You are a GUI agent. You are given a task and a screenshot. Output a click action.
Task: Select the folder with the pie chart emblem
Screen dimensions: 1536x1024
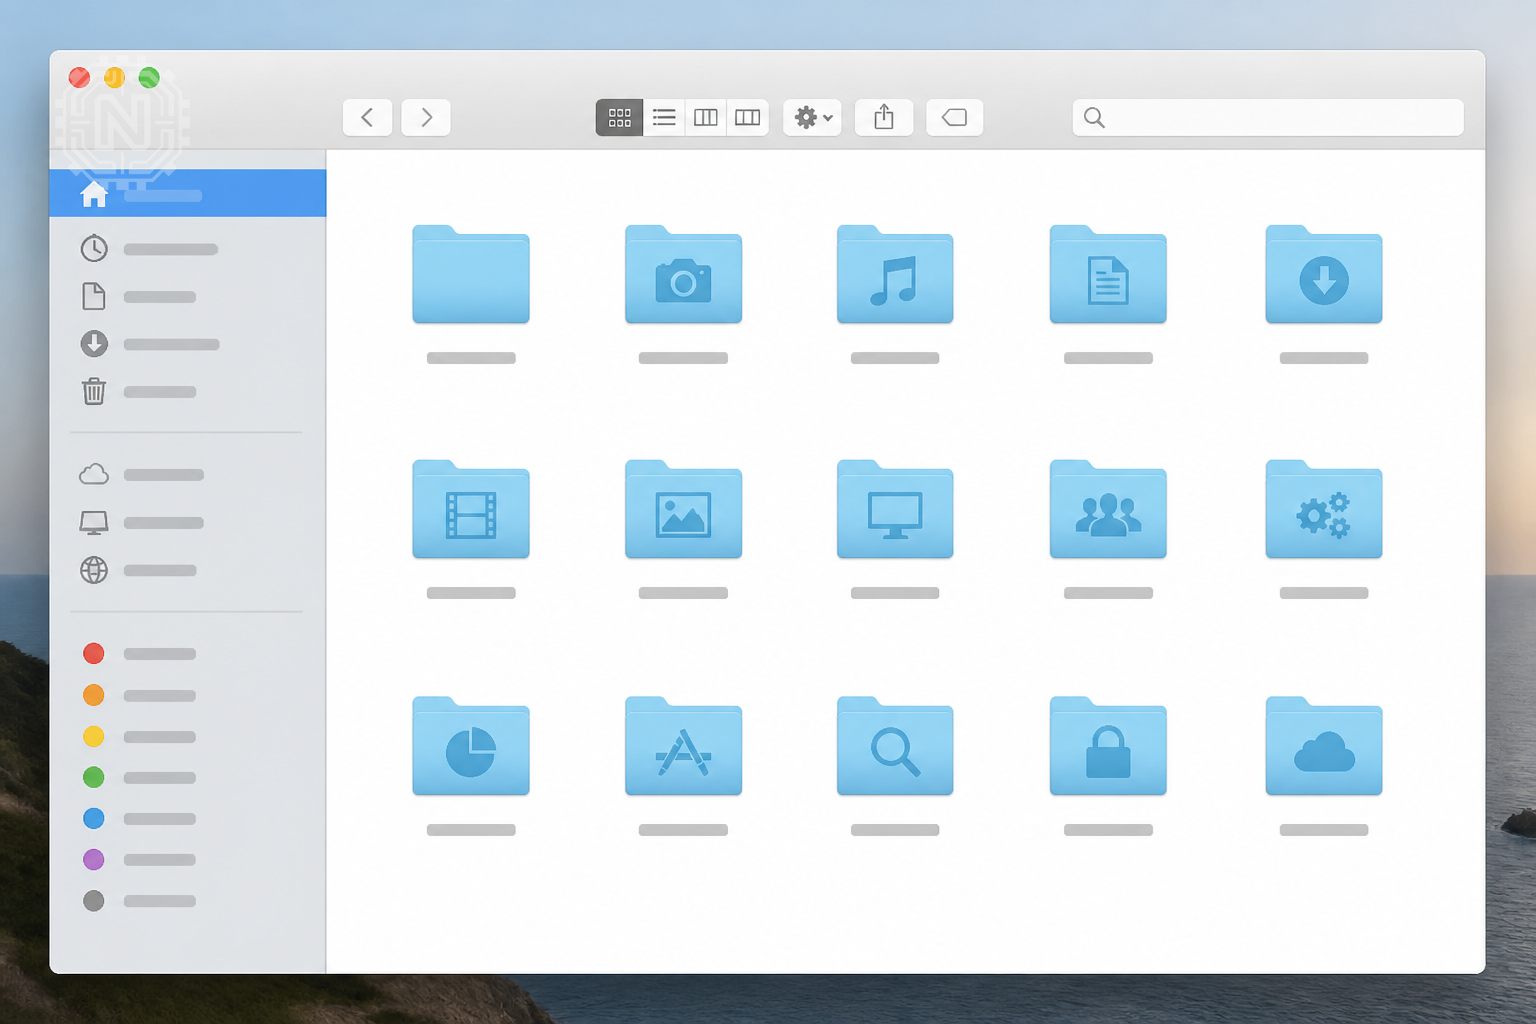click(x=471, y=746)
